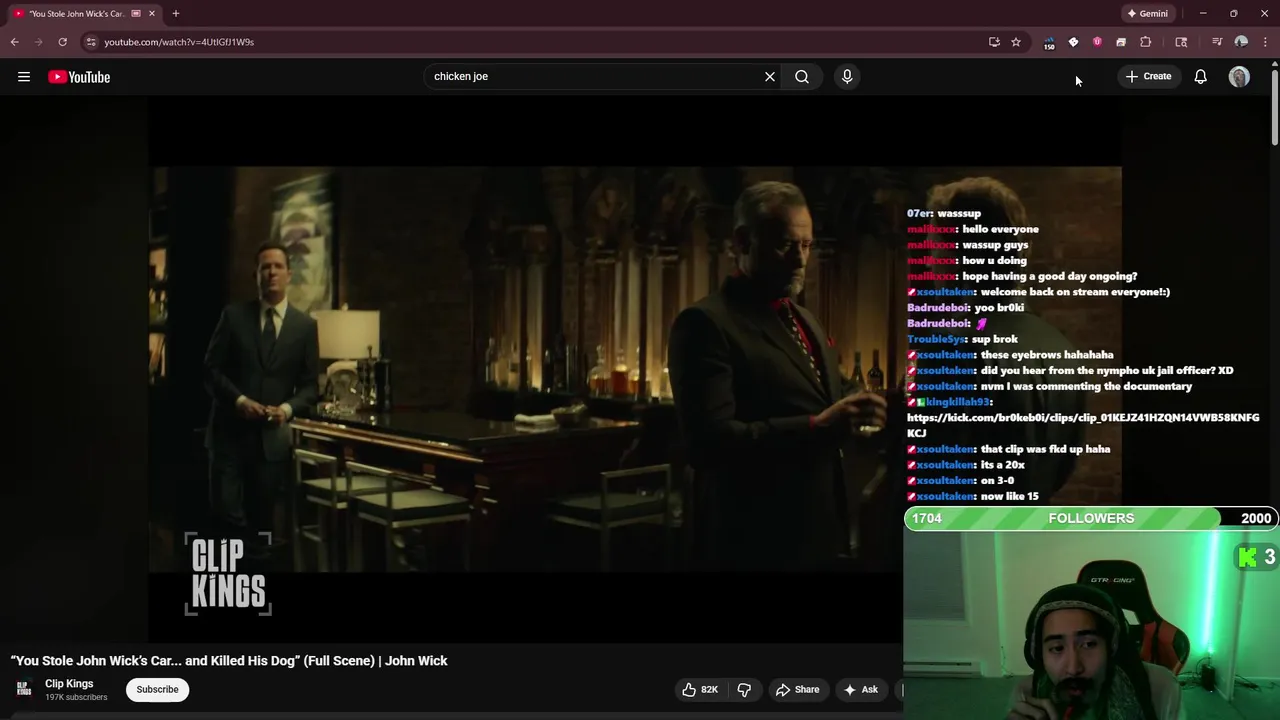1280x720 pixels.
Task: Open Chrome's three-dot menu
Action: point(1265,42)
